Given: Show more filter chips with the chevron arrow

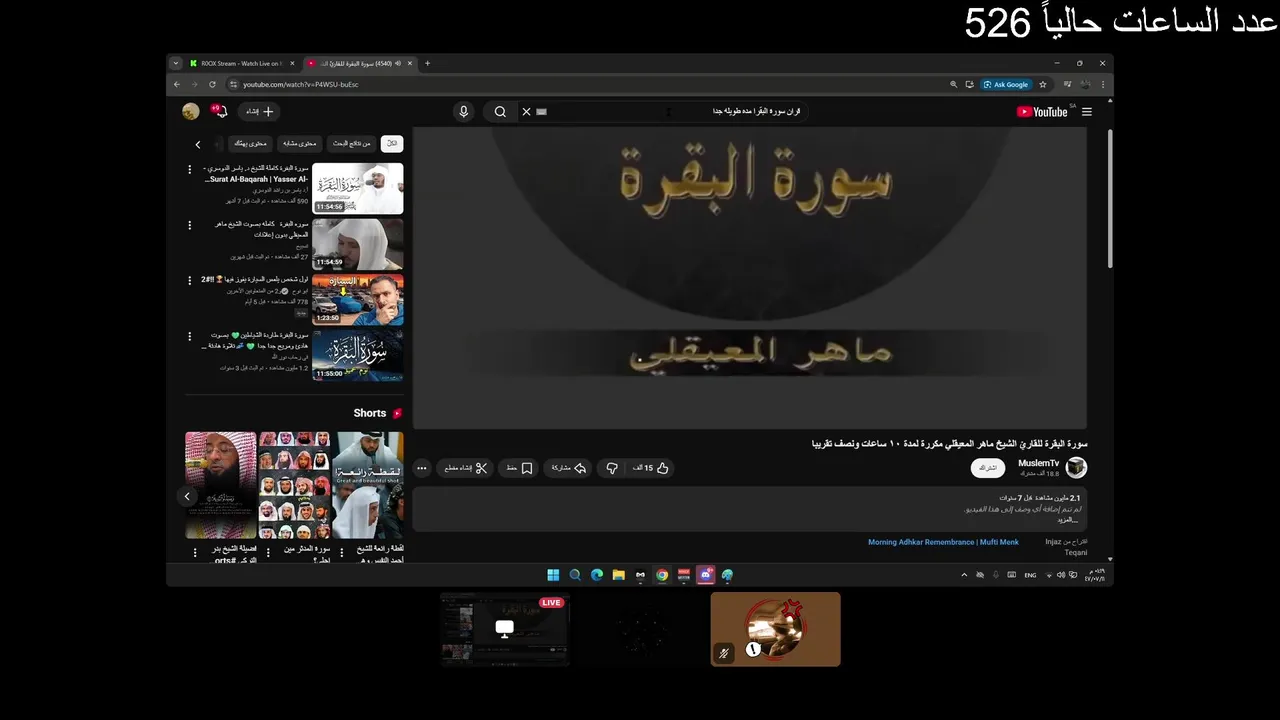Looking at the screenshot, I should point(198,144).
